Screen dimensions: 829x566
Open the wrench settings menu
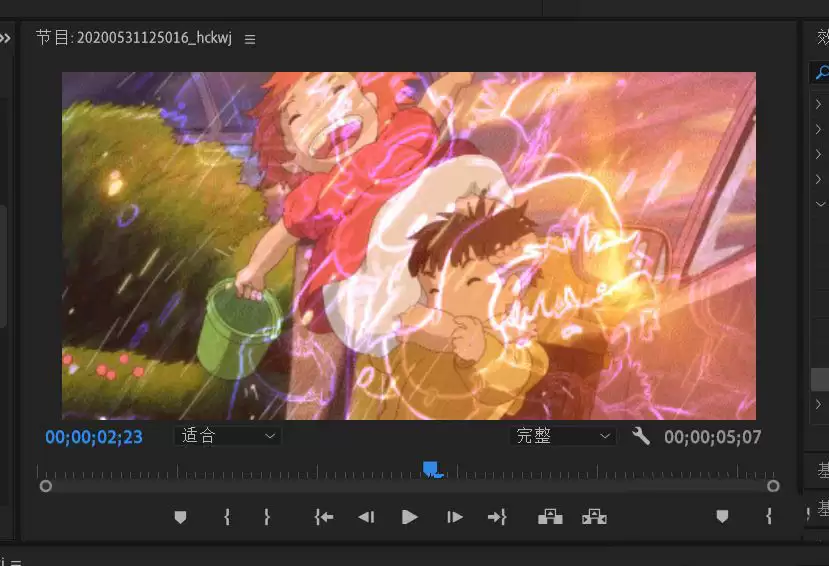[x=641, y=437]
